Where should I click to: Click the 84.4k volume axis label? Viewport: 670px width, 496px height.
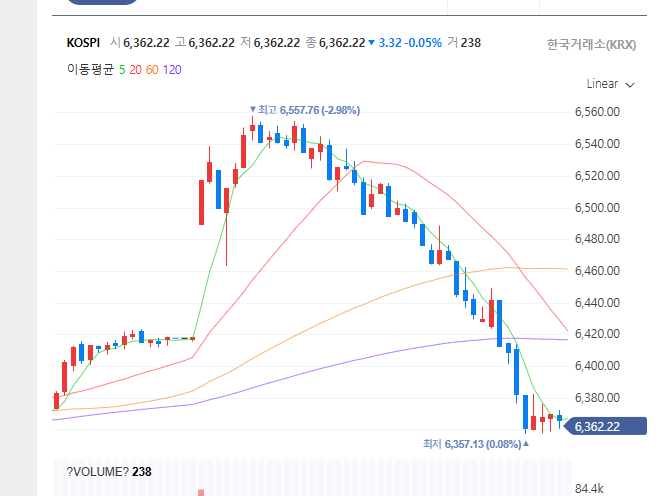pos(590,488)
